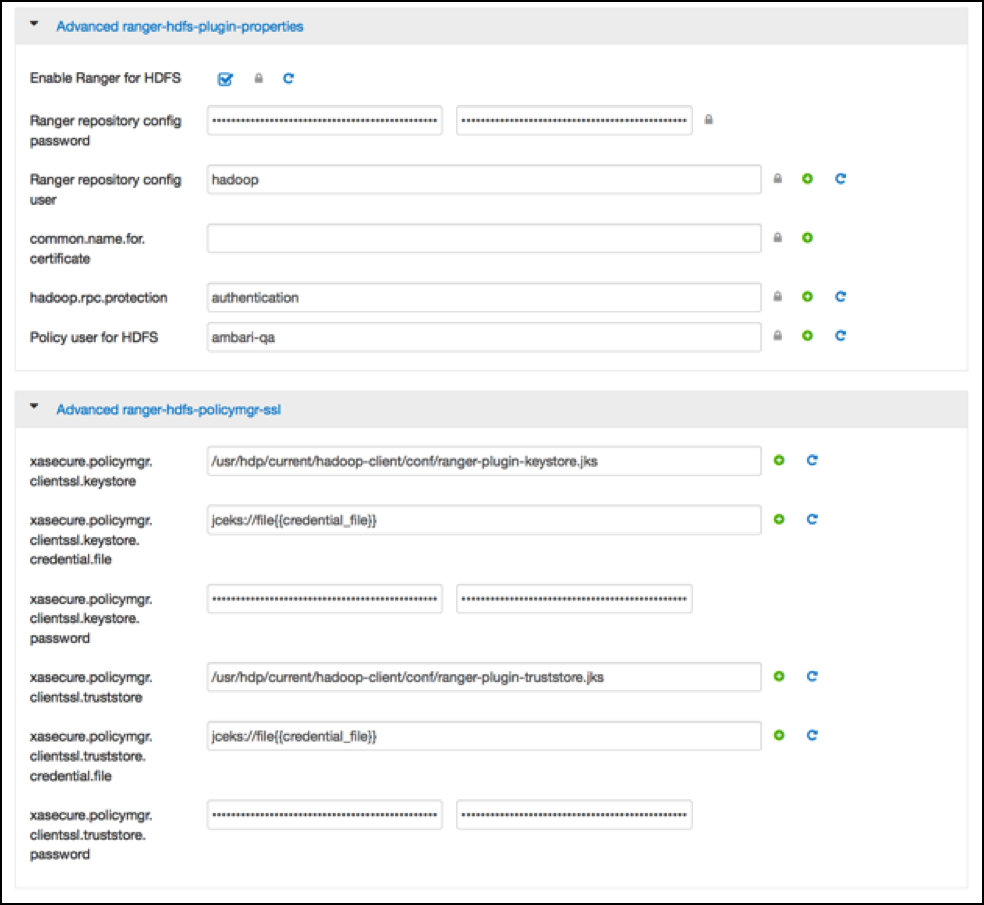Image resolution: width=984 pixels, height=905 pixels.
Task: Collapse Advanced ranger-hdfs-policymgr-ssl section arrow
Action: pyautogui.click(x=34, y=408)
